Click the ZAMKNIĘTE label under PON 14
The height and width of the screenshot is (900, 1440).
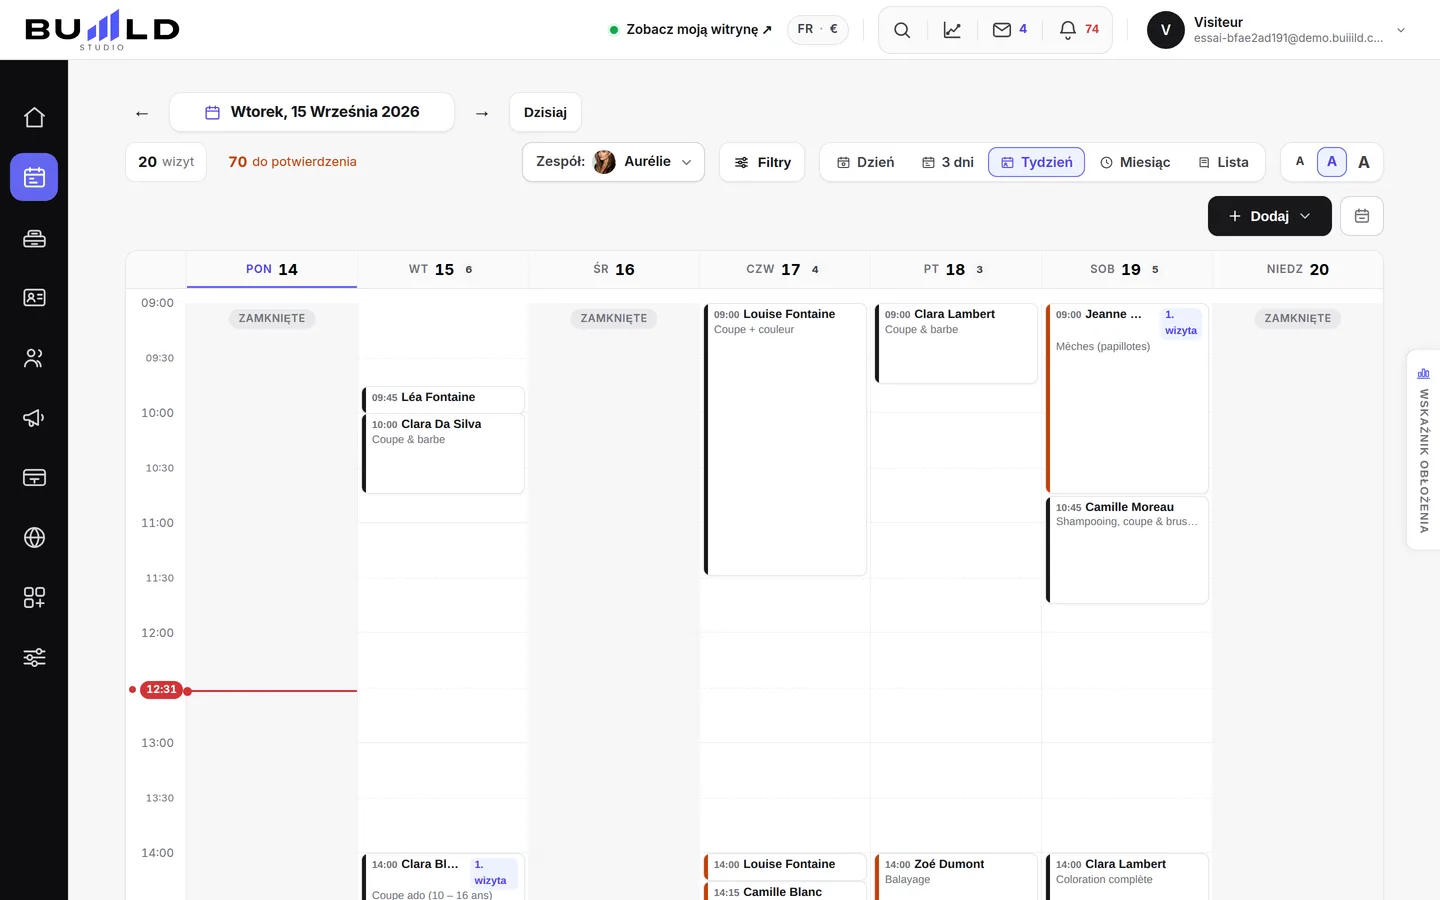click(272, 318)
